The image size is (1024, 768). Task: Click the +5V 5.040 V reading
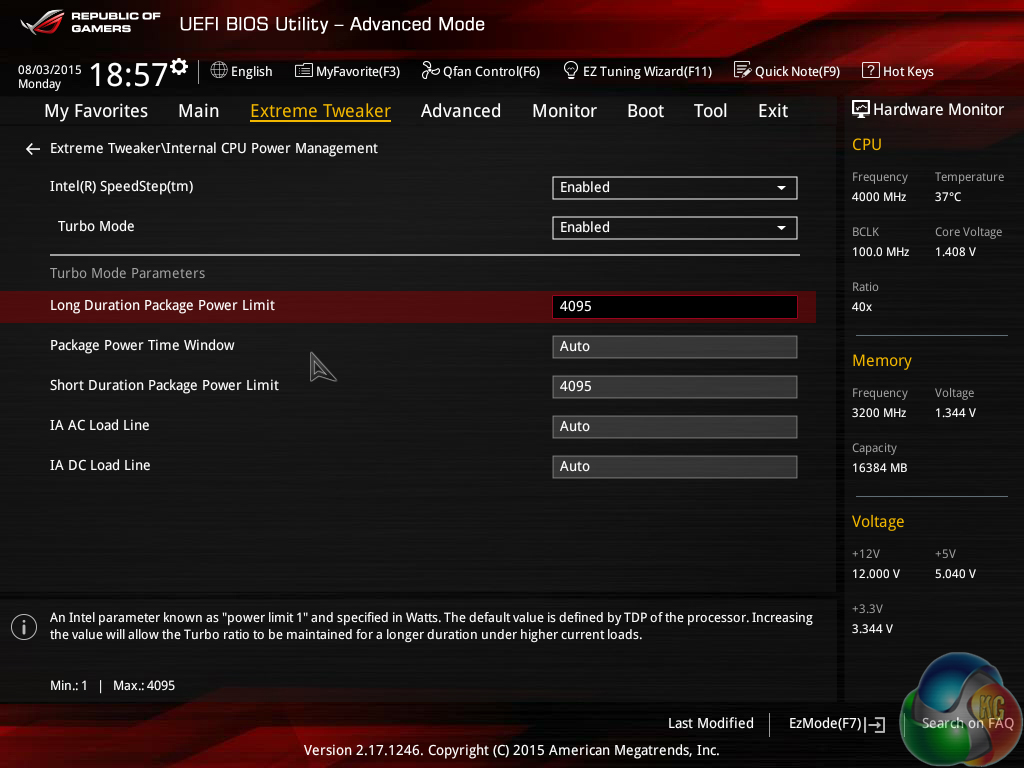pyautogui.click(x=955, y=573)
